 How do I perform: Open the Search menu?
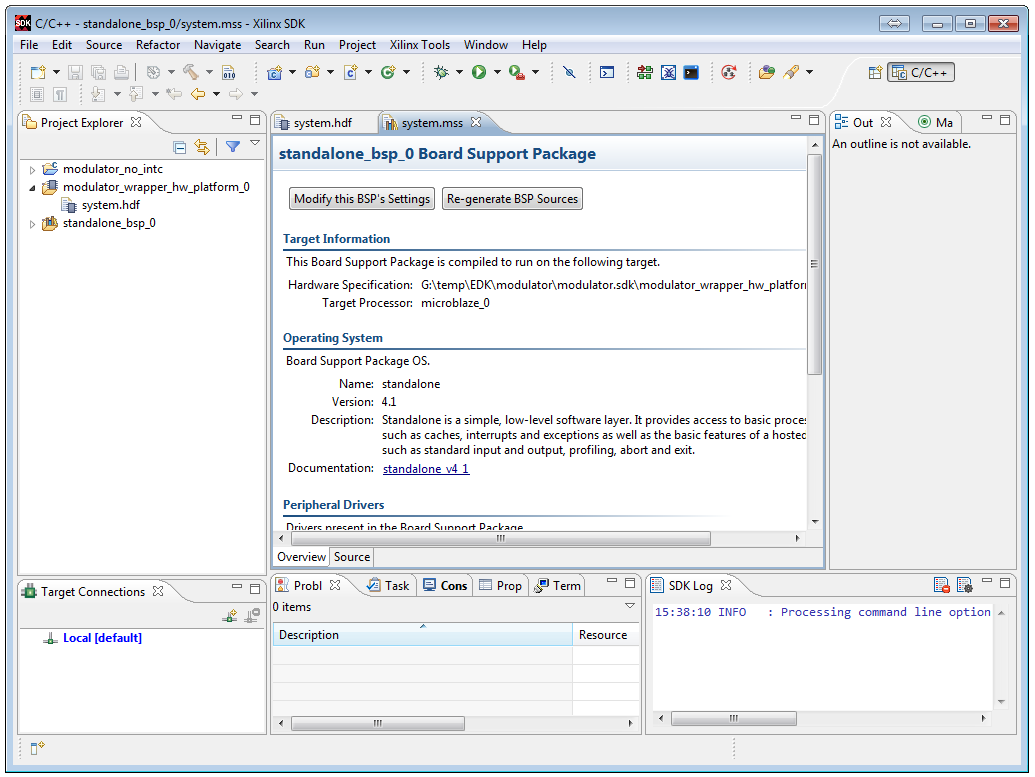[x=272, y=45]
